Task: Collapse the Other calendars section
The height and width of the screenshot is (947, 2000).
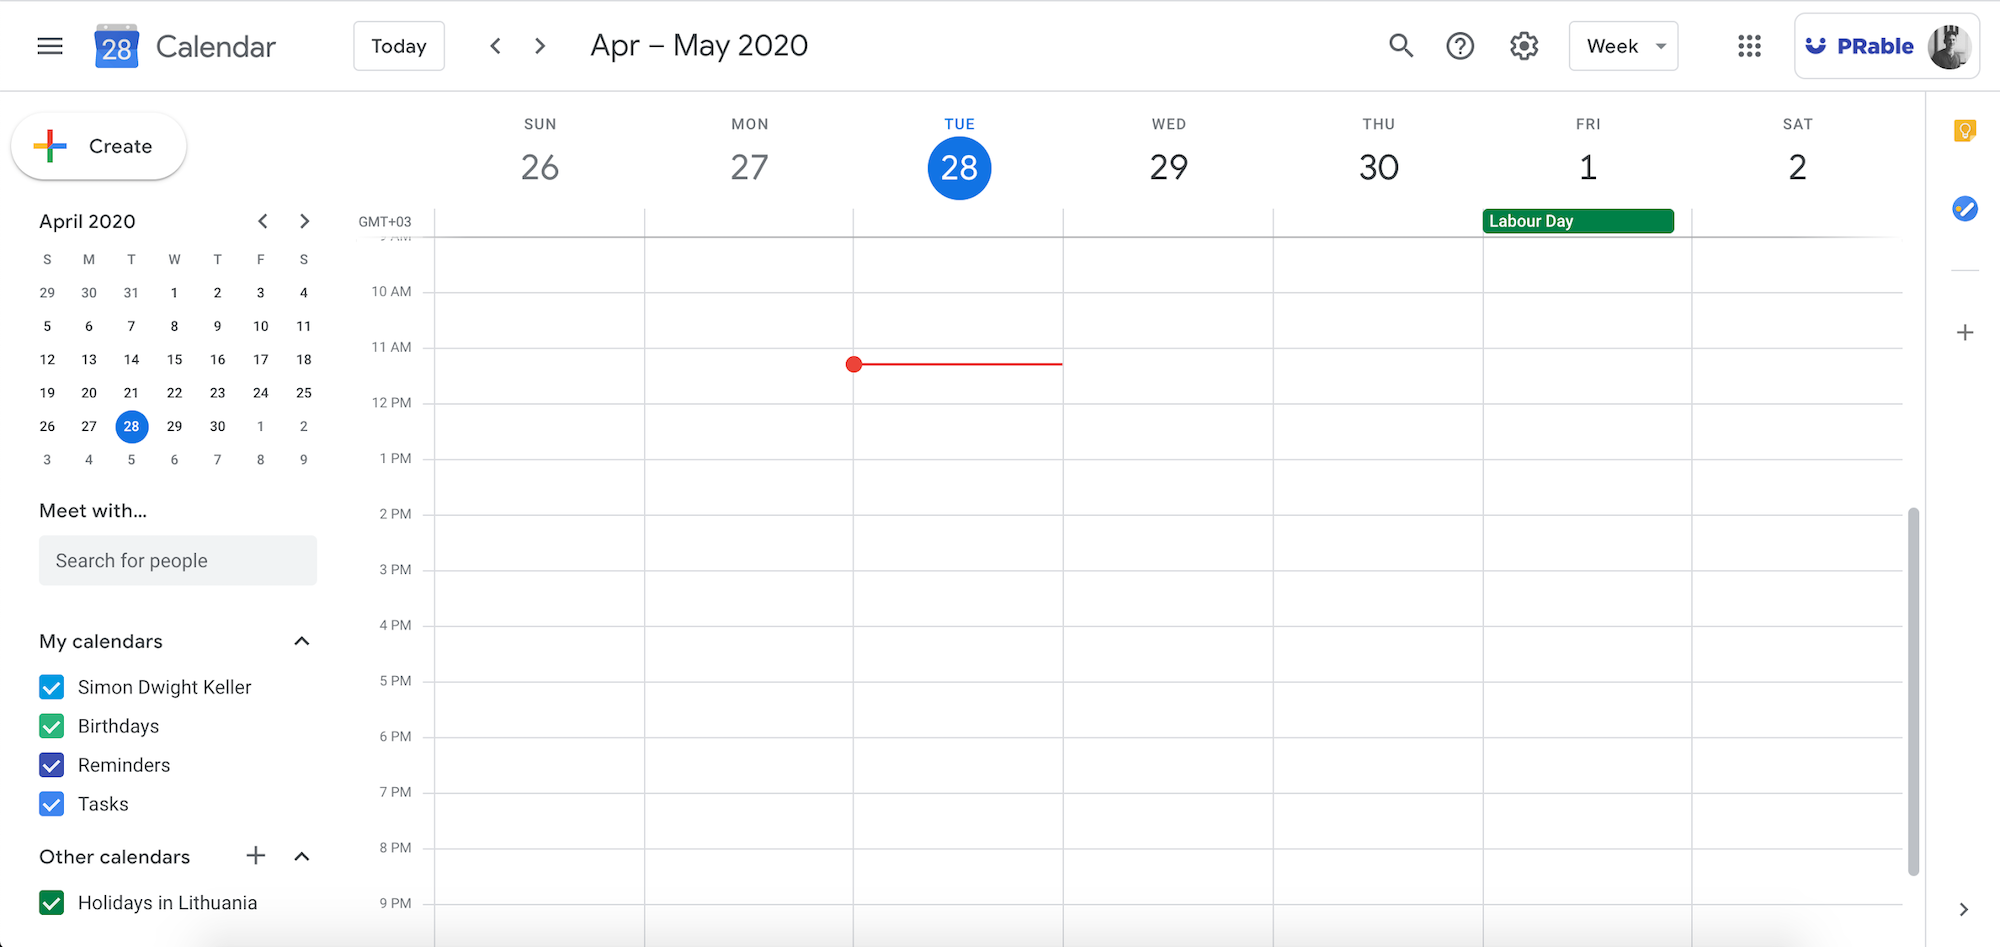Action: 302,856
